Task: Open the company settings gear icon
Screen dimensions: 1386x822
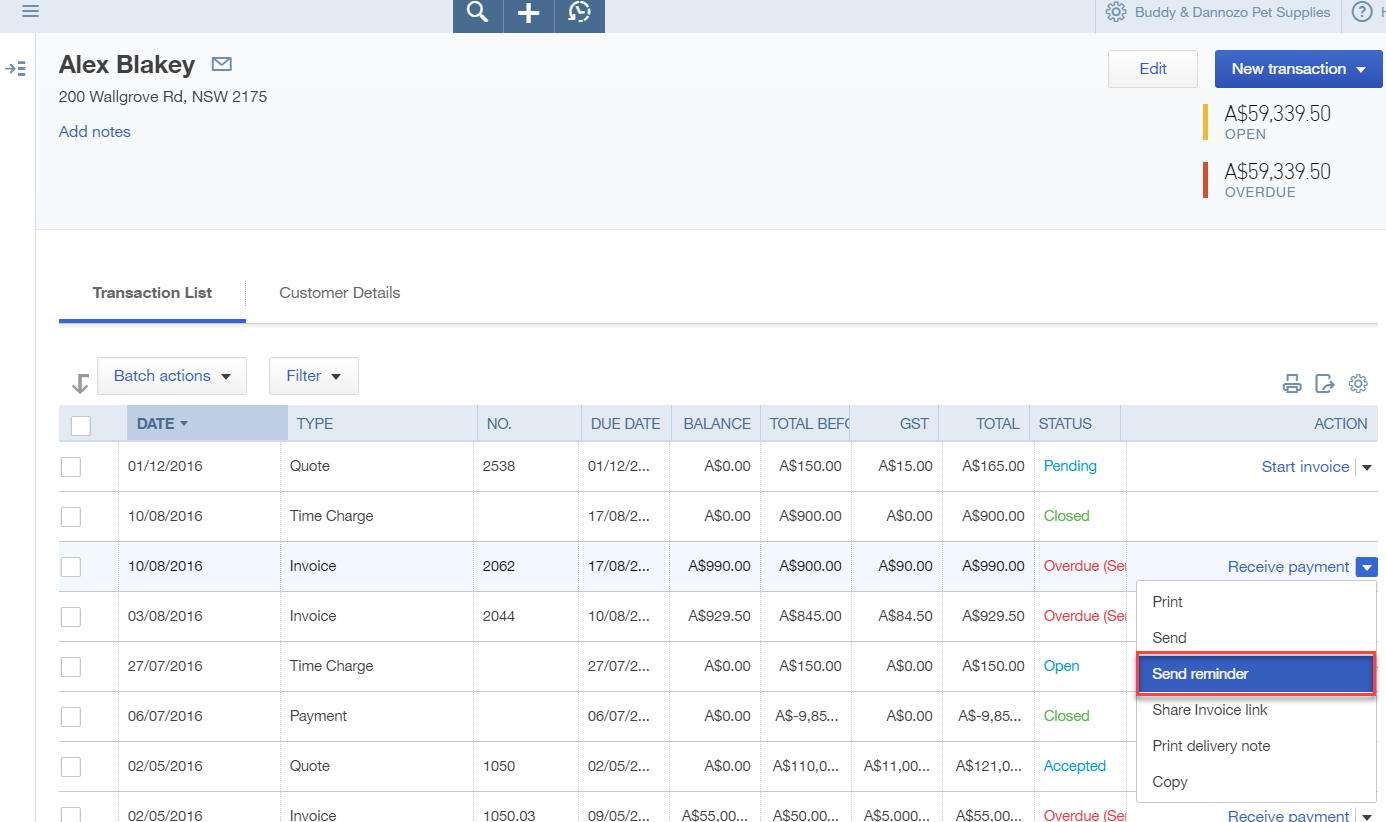Action: click(x=1116, y=13)
